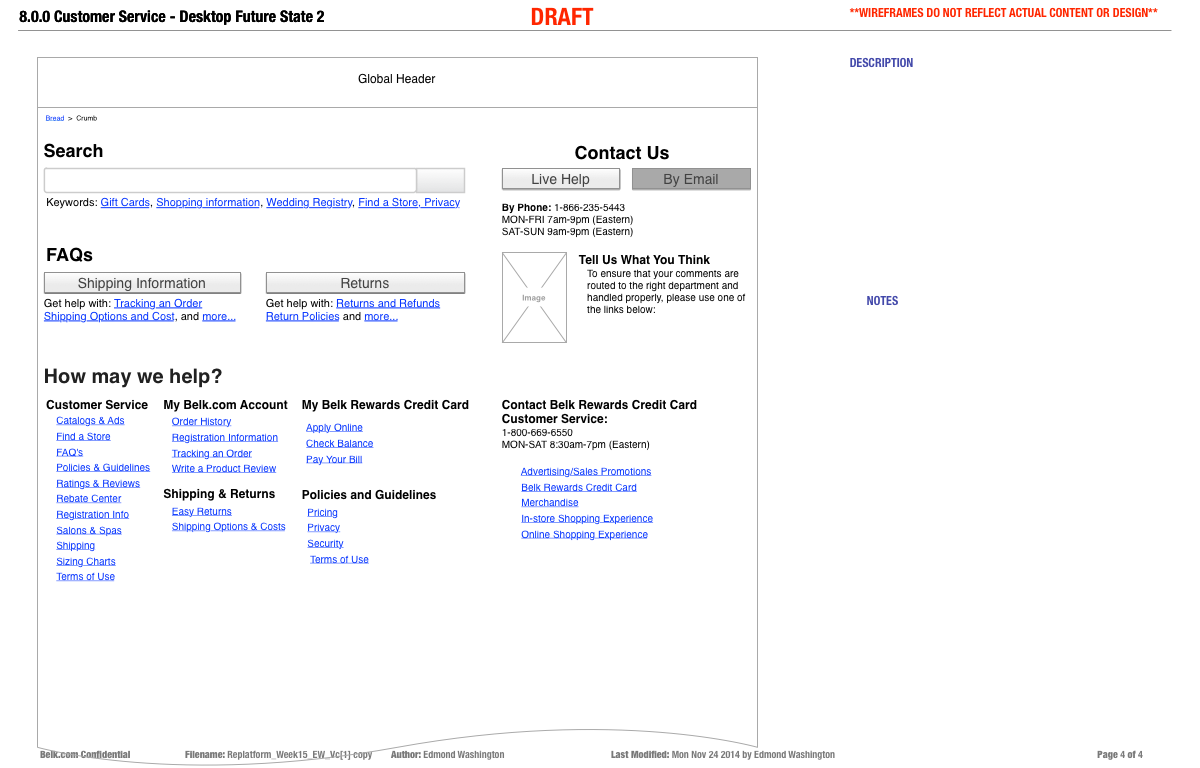
Task: Open Catalogs & Ads link
Action: pos(90,421)
